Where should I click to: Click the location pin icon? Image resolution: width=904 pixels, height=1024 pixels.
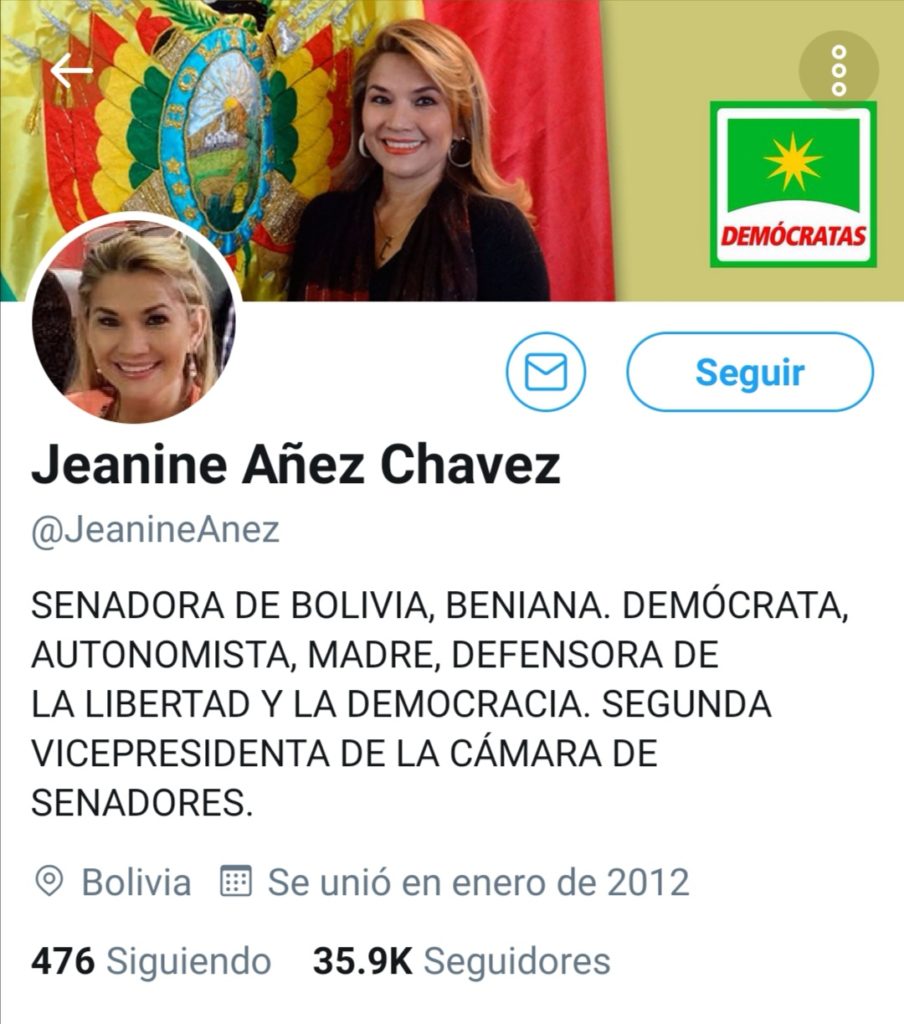point(48,882)
